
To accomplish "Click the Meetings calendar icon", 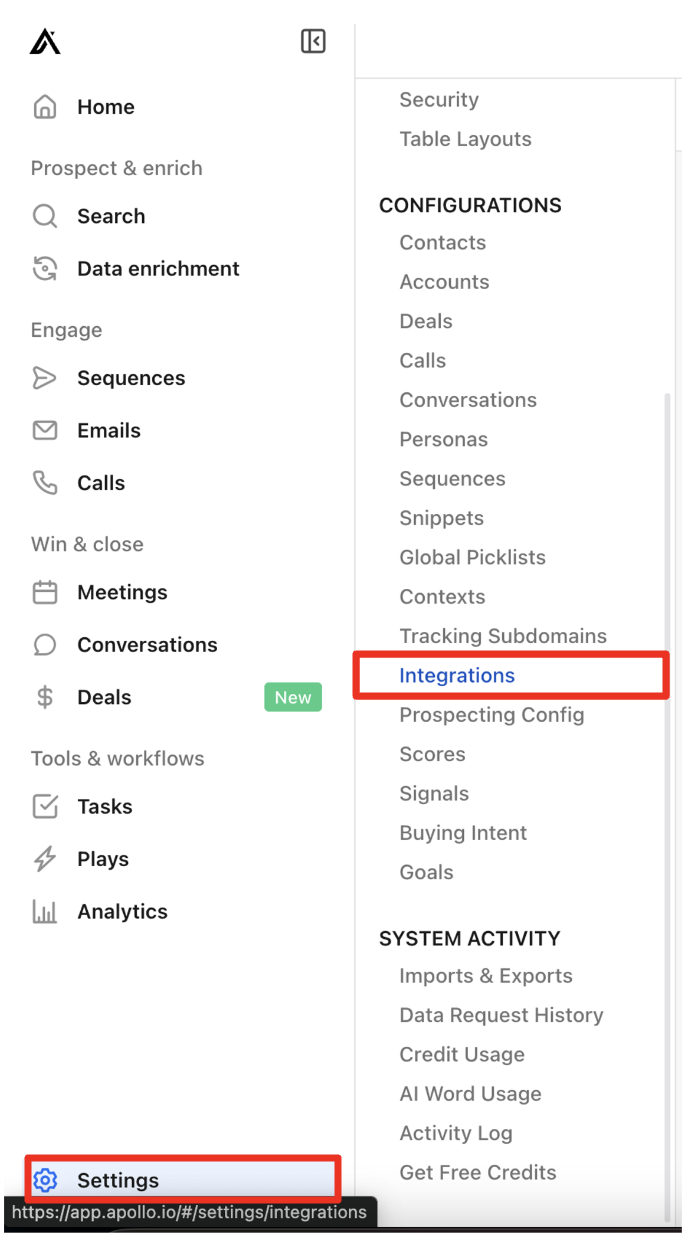I will 45,592.
